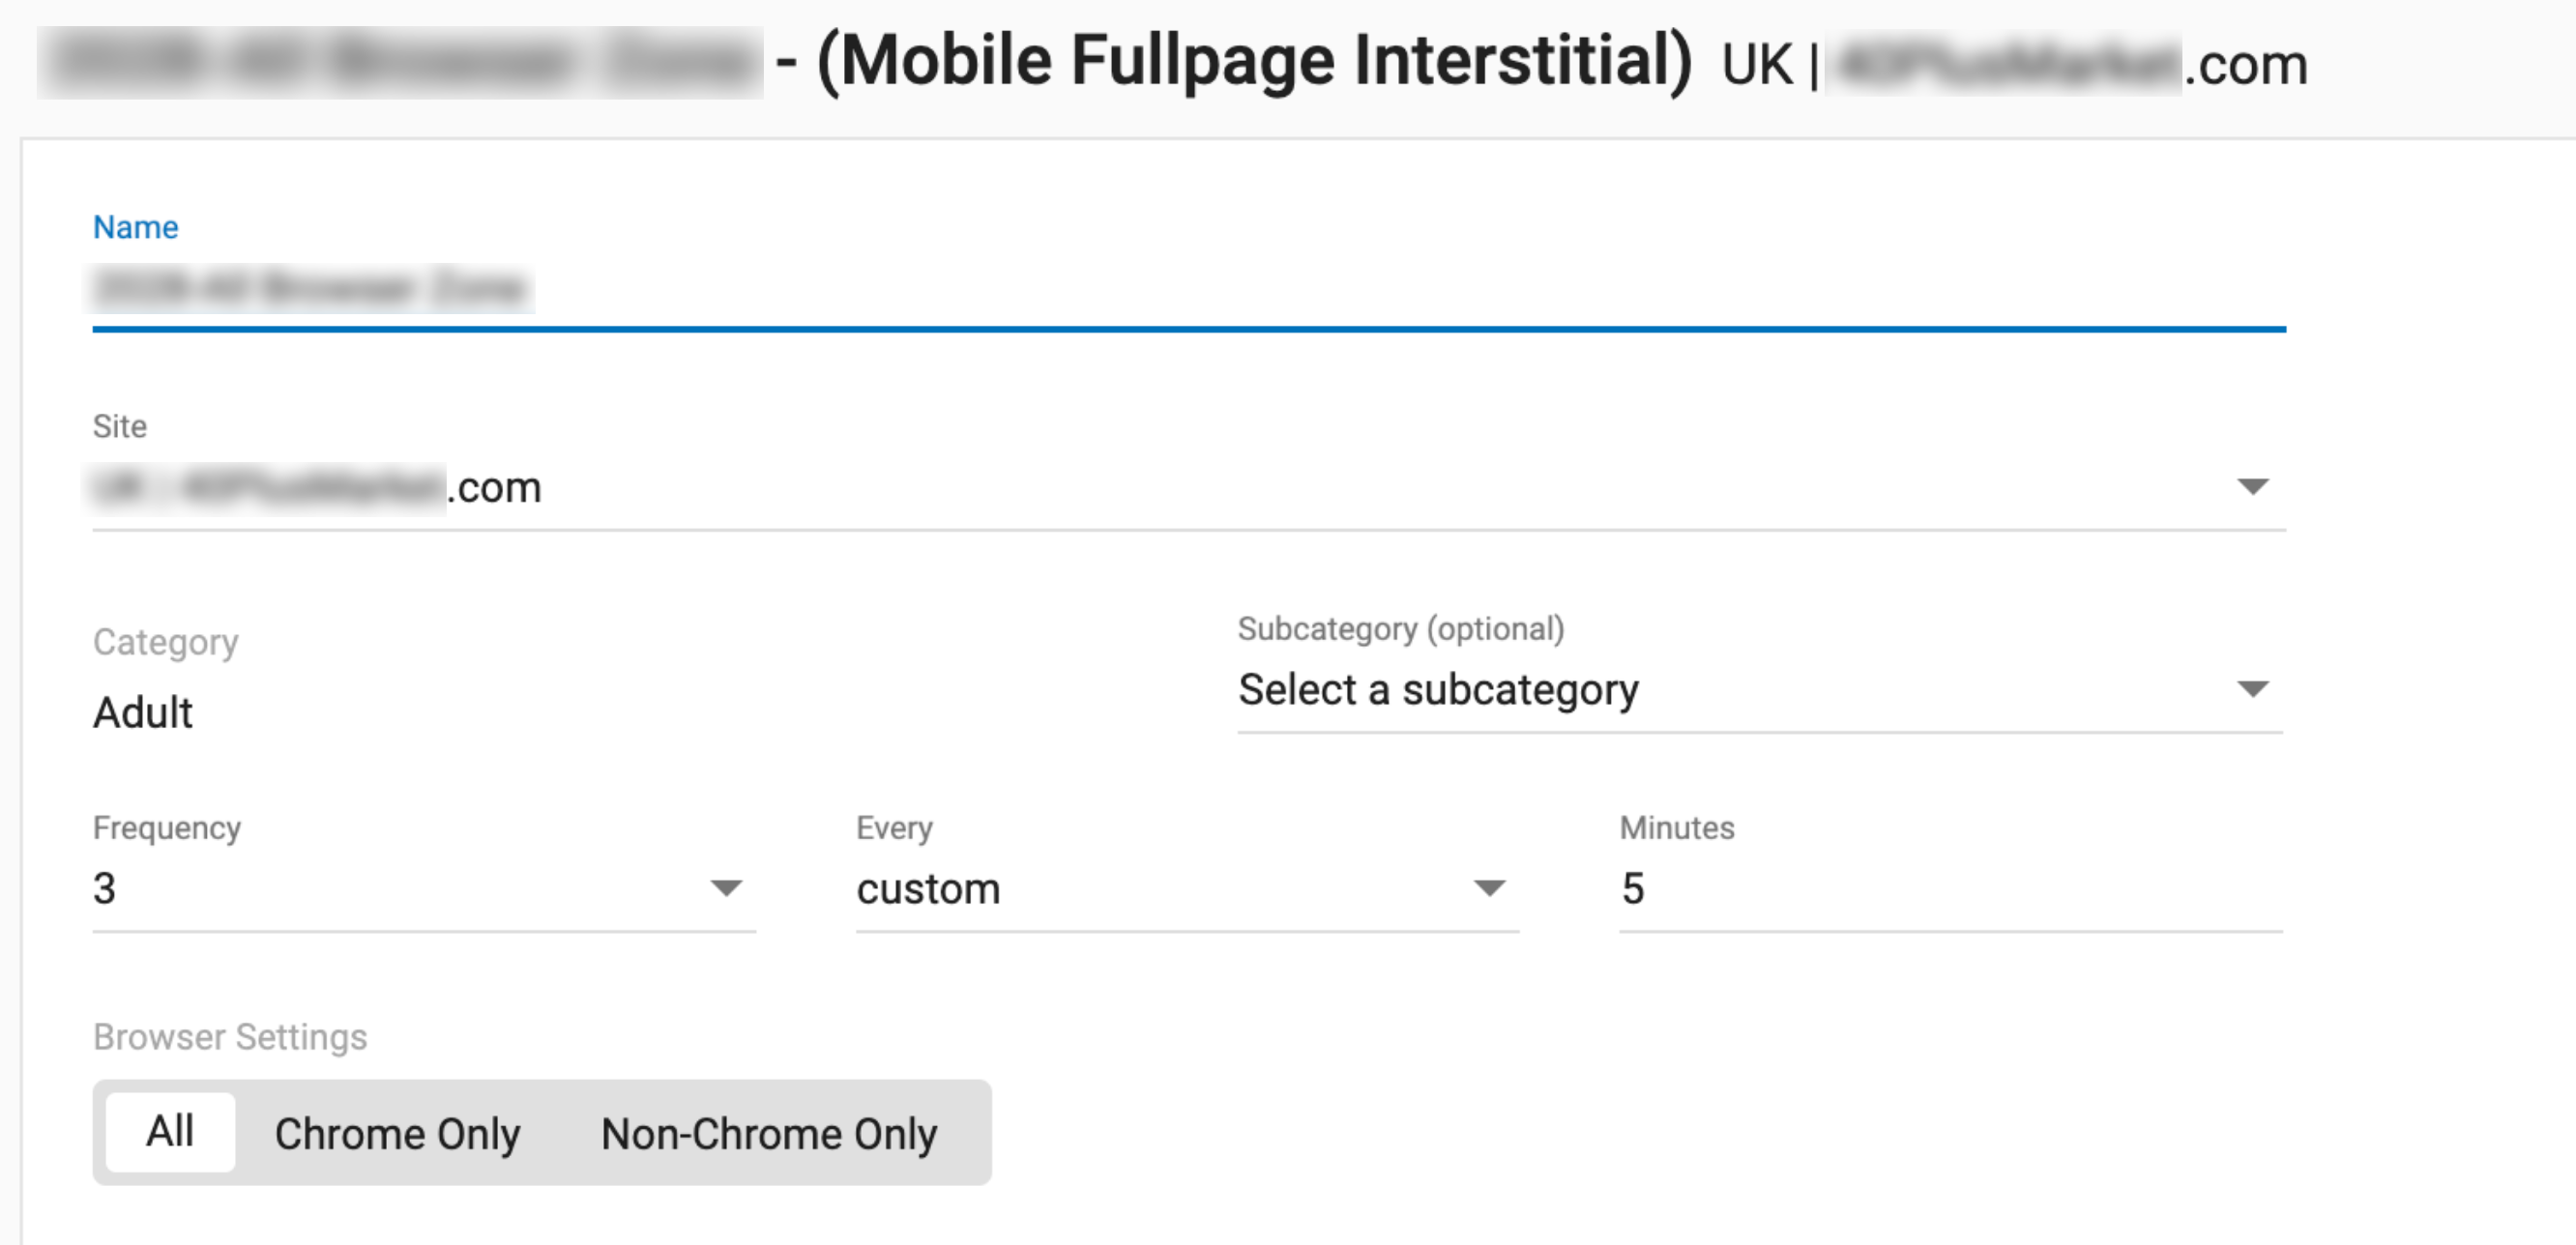Image resolution: width=2576 pixels, height=1245 pixels.
Task: Enable "Chrome Only" browser setting
Action: coord(398,1133)
